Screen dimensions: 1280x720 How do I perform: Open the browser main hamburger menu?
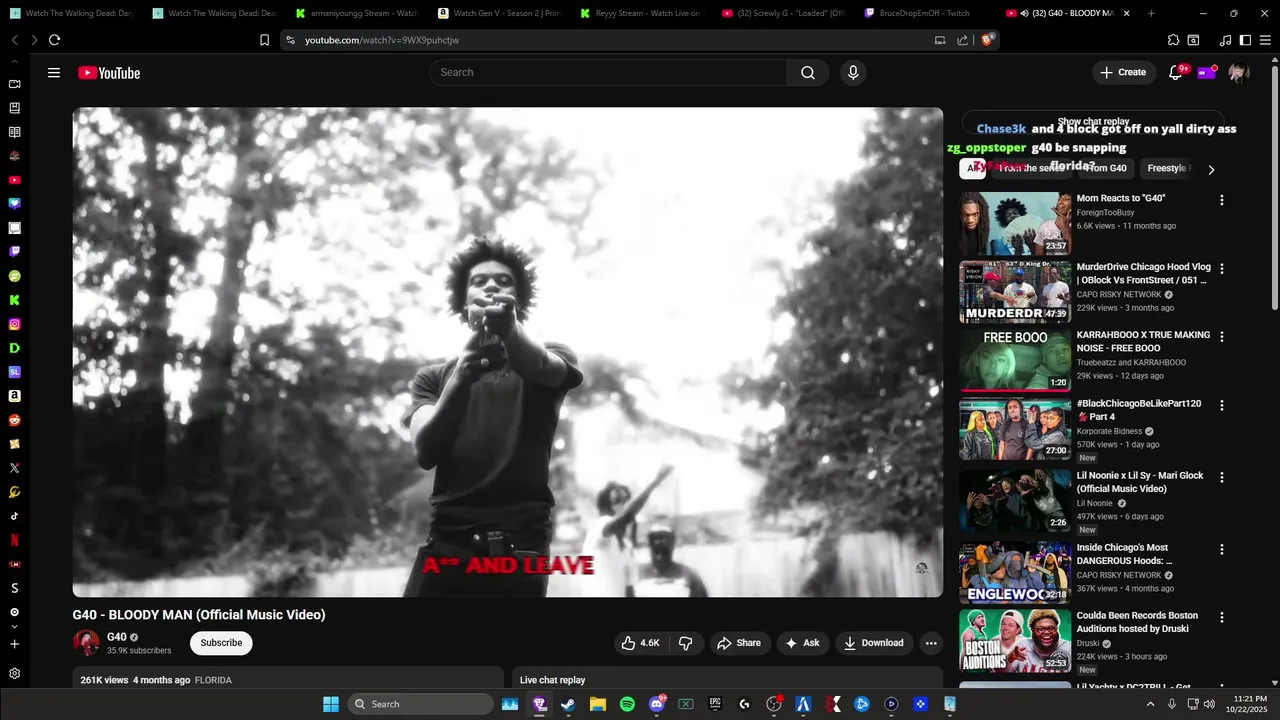(x=1266, y=40)
